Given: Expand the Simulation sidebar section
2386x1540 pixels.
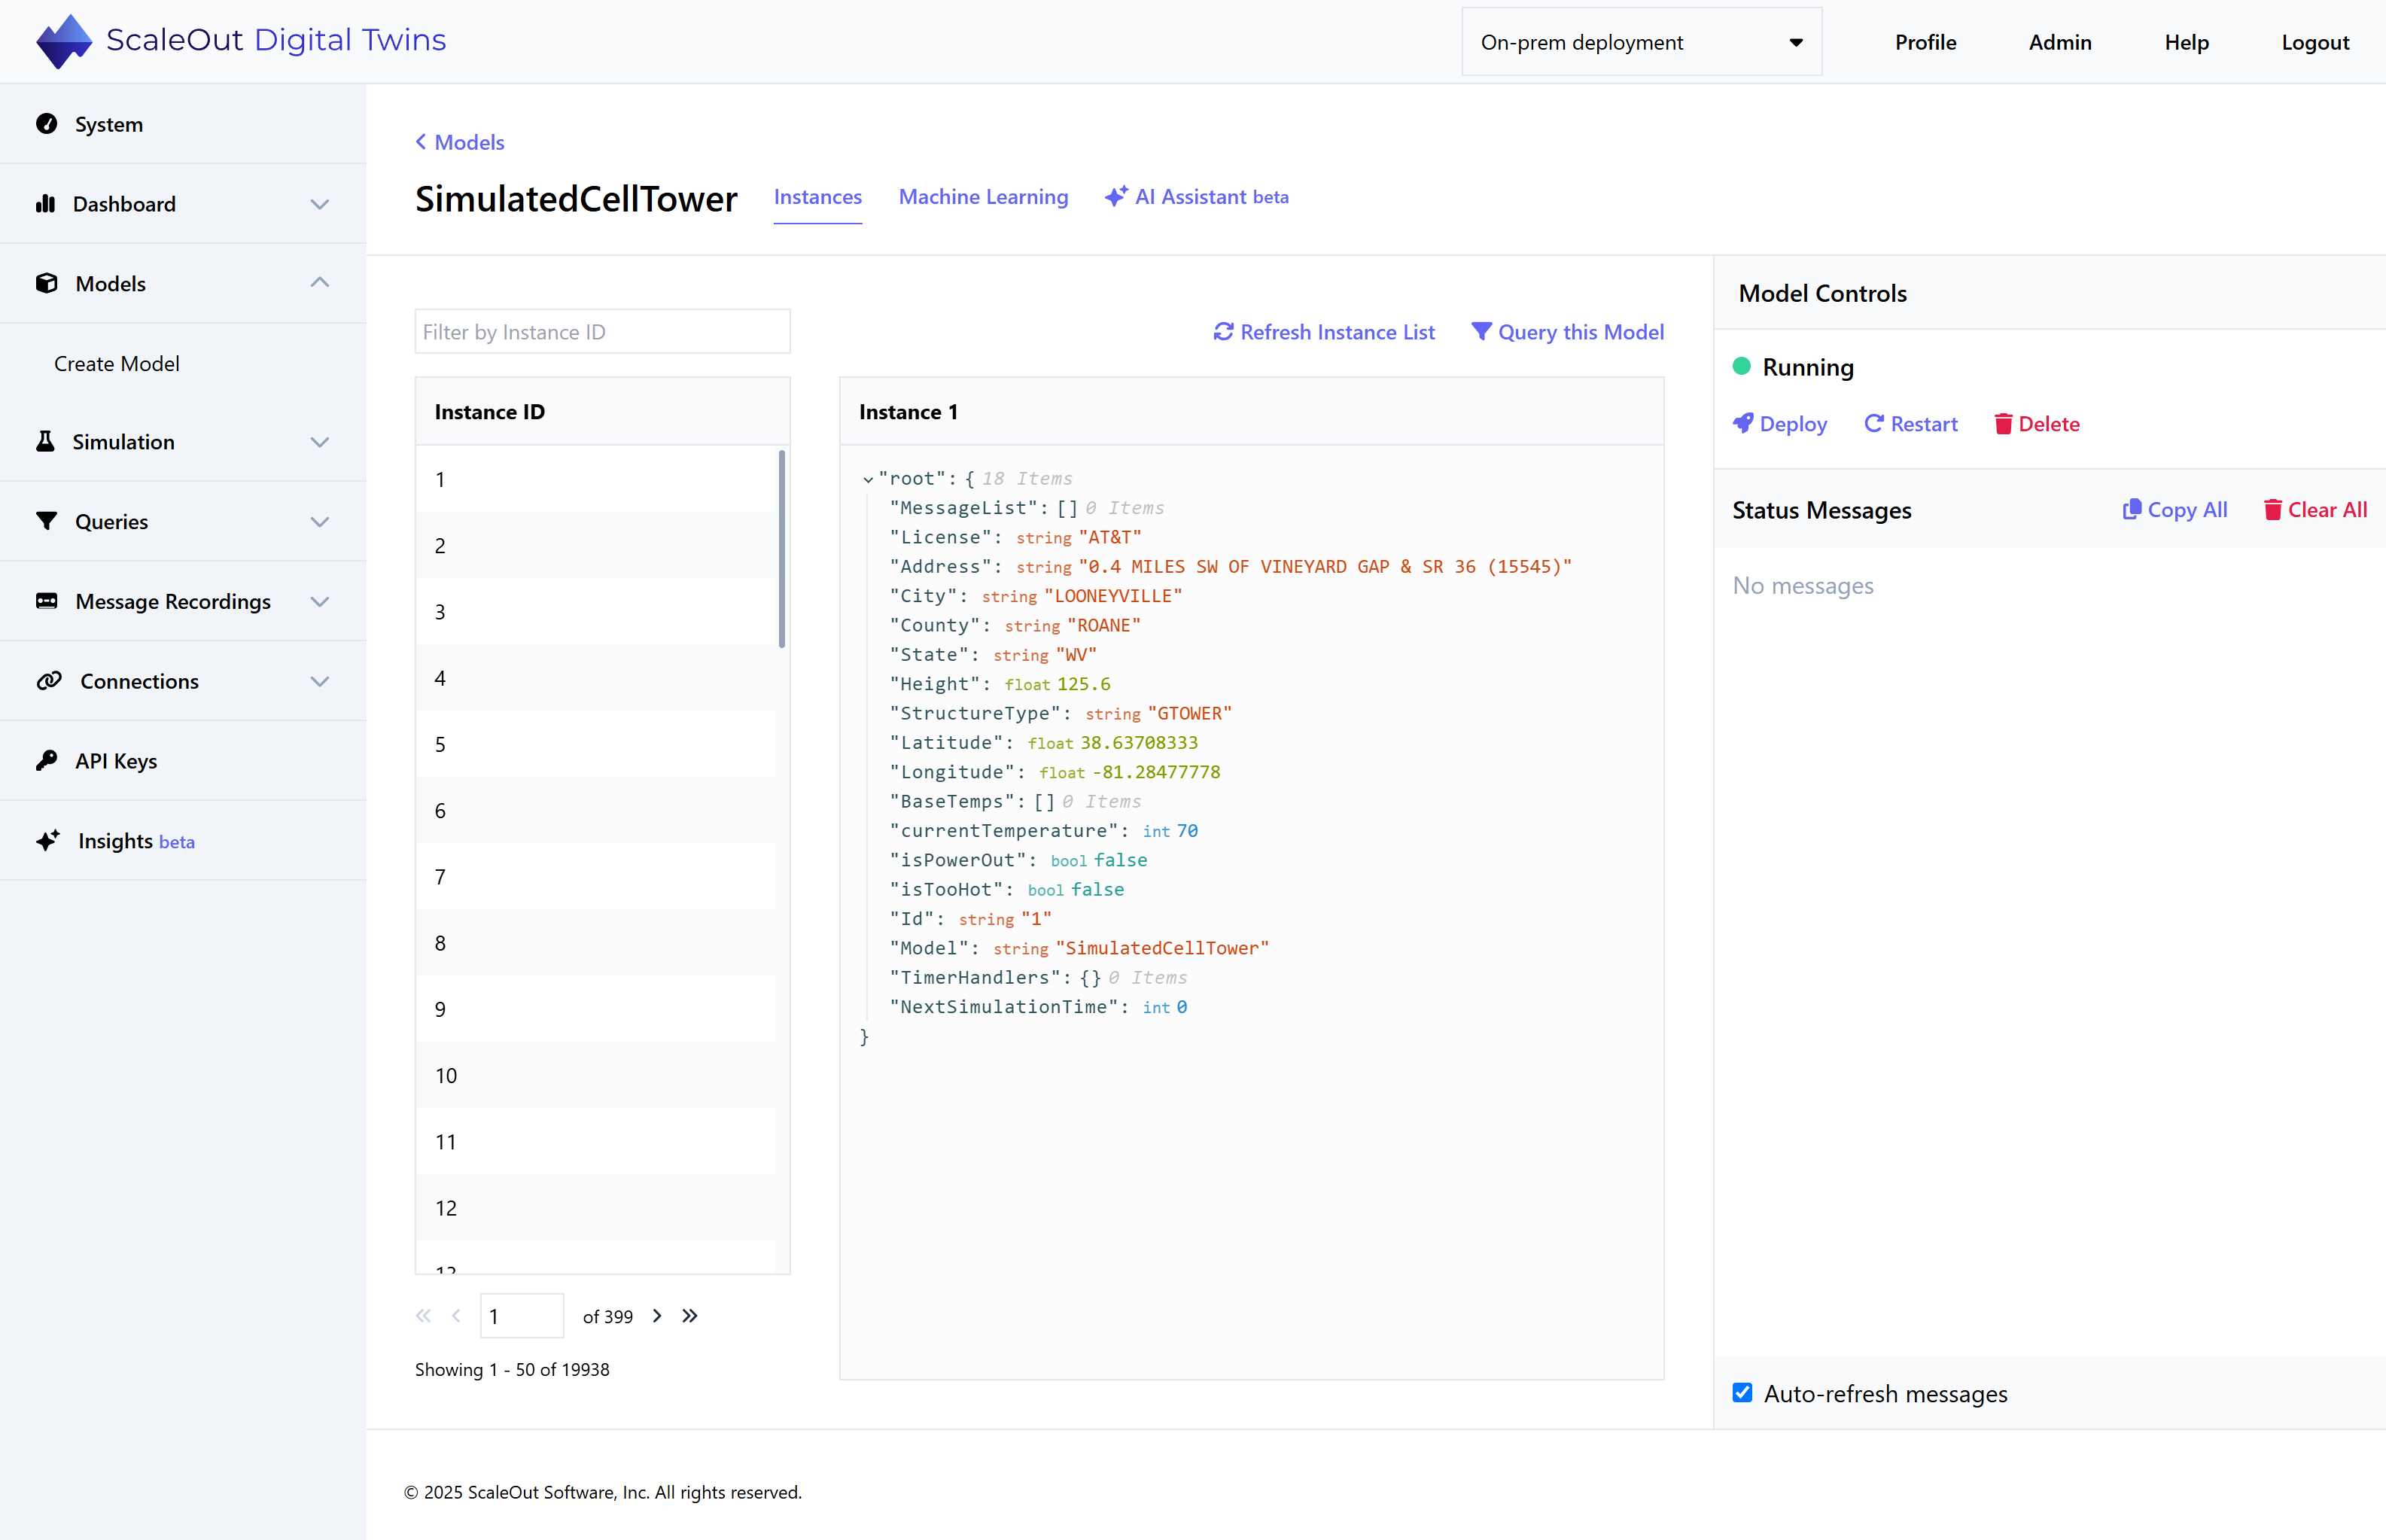Looking at the screenshot, I should 320,442.
